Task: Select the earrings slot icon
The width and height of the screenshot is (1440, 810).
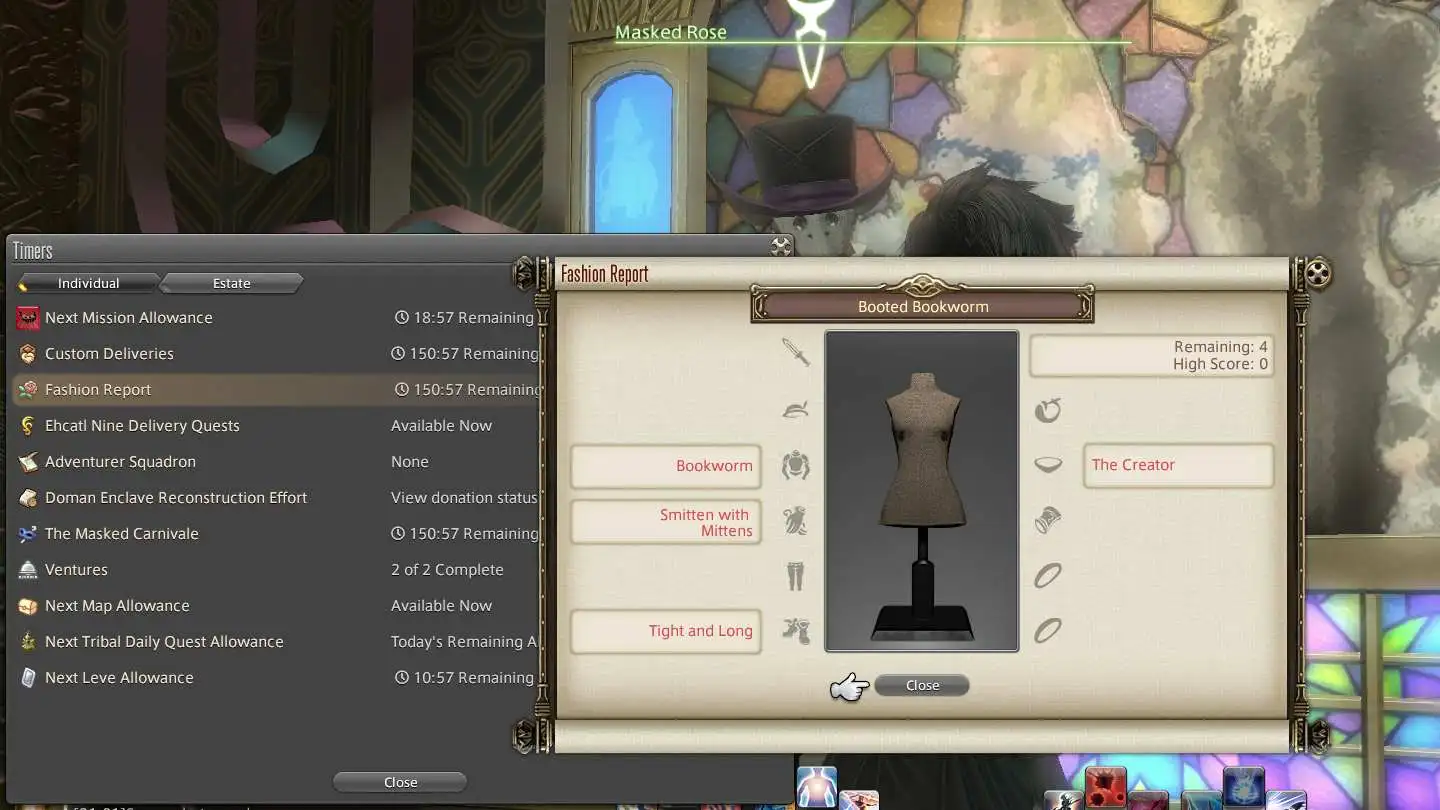Action: pos(1047,409)
